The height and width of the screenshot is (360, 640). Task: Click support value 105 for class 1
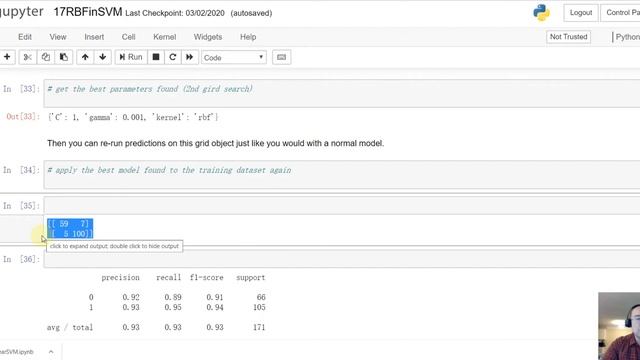(x=259, y=307)
